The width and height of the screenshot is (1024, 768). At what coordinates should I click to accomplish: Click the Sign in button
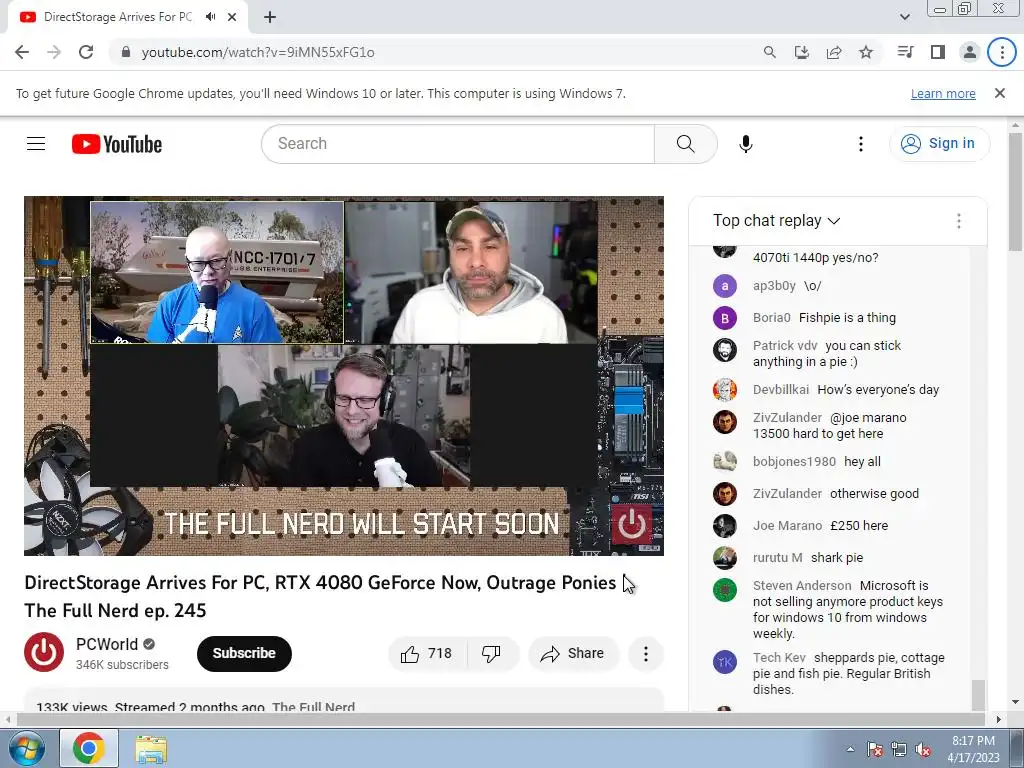[x=939, y=144]
